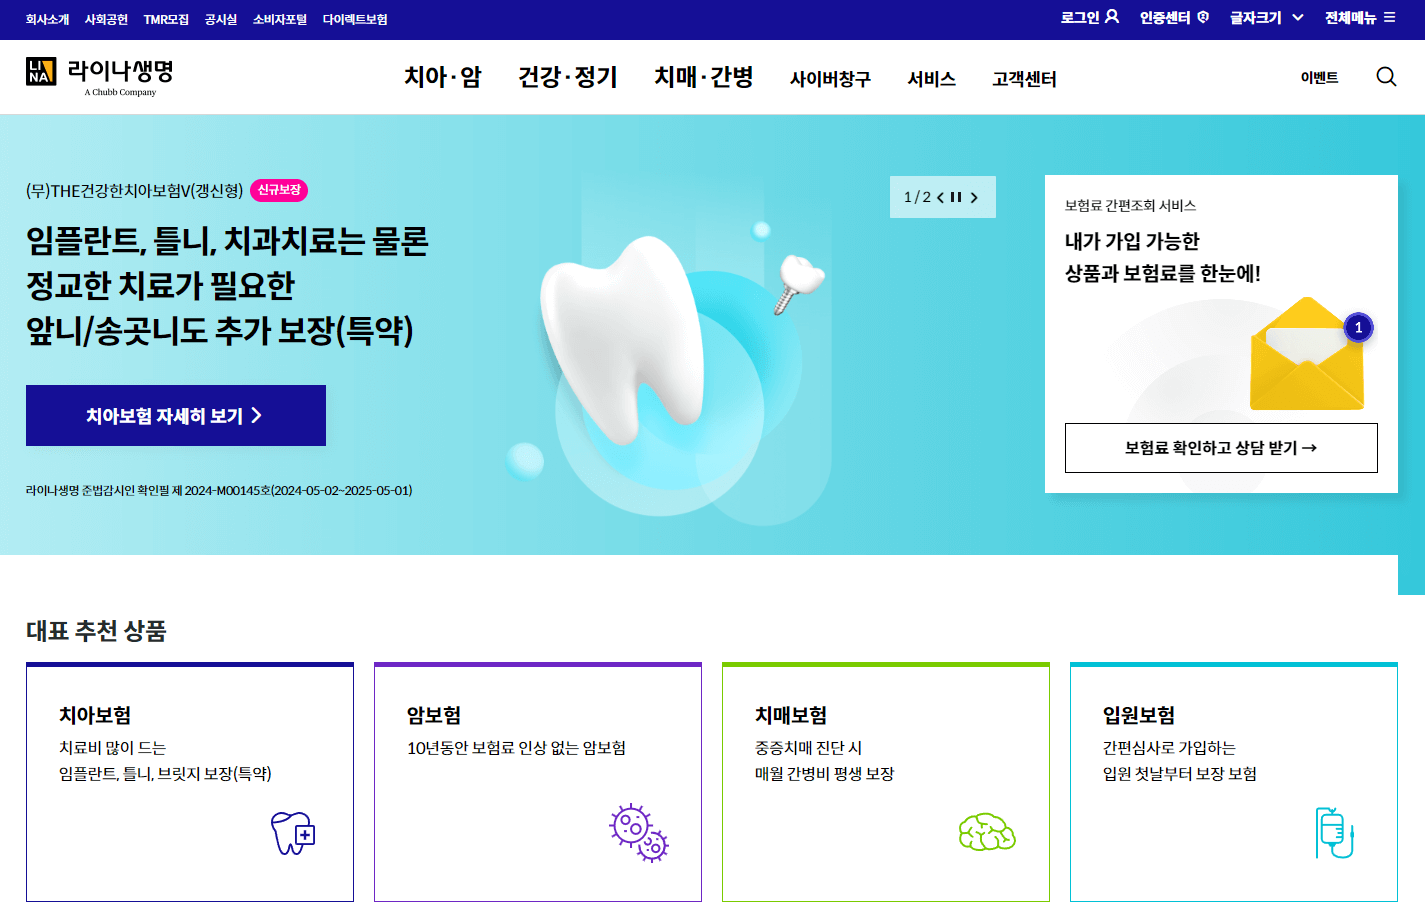Open the 소비자포털 link
The height and width of the screenshot is (920, 1425).
(x=280, y=19)
